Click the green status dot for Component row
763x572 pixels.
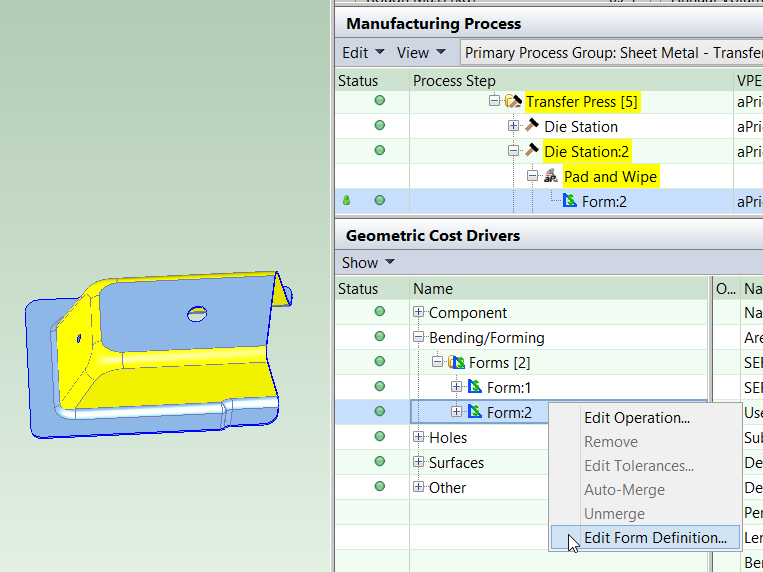tap(379, 312)
